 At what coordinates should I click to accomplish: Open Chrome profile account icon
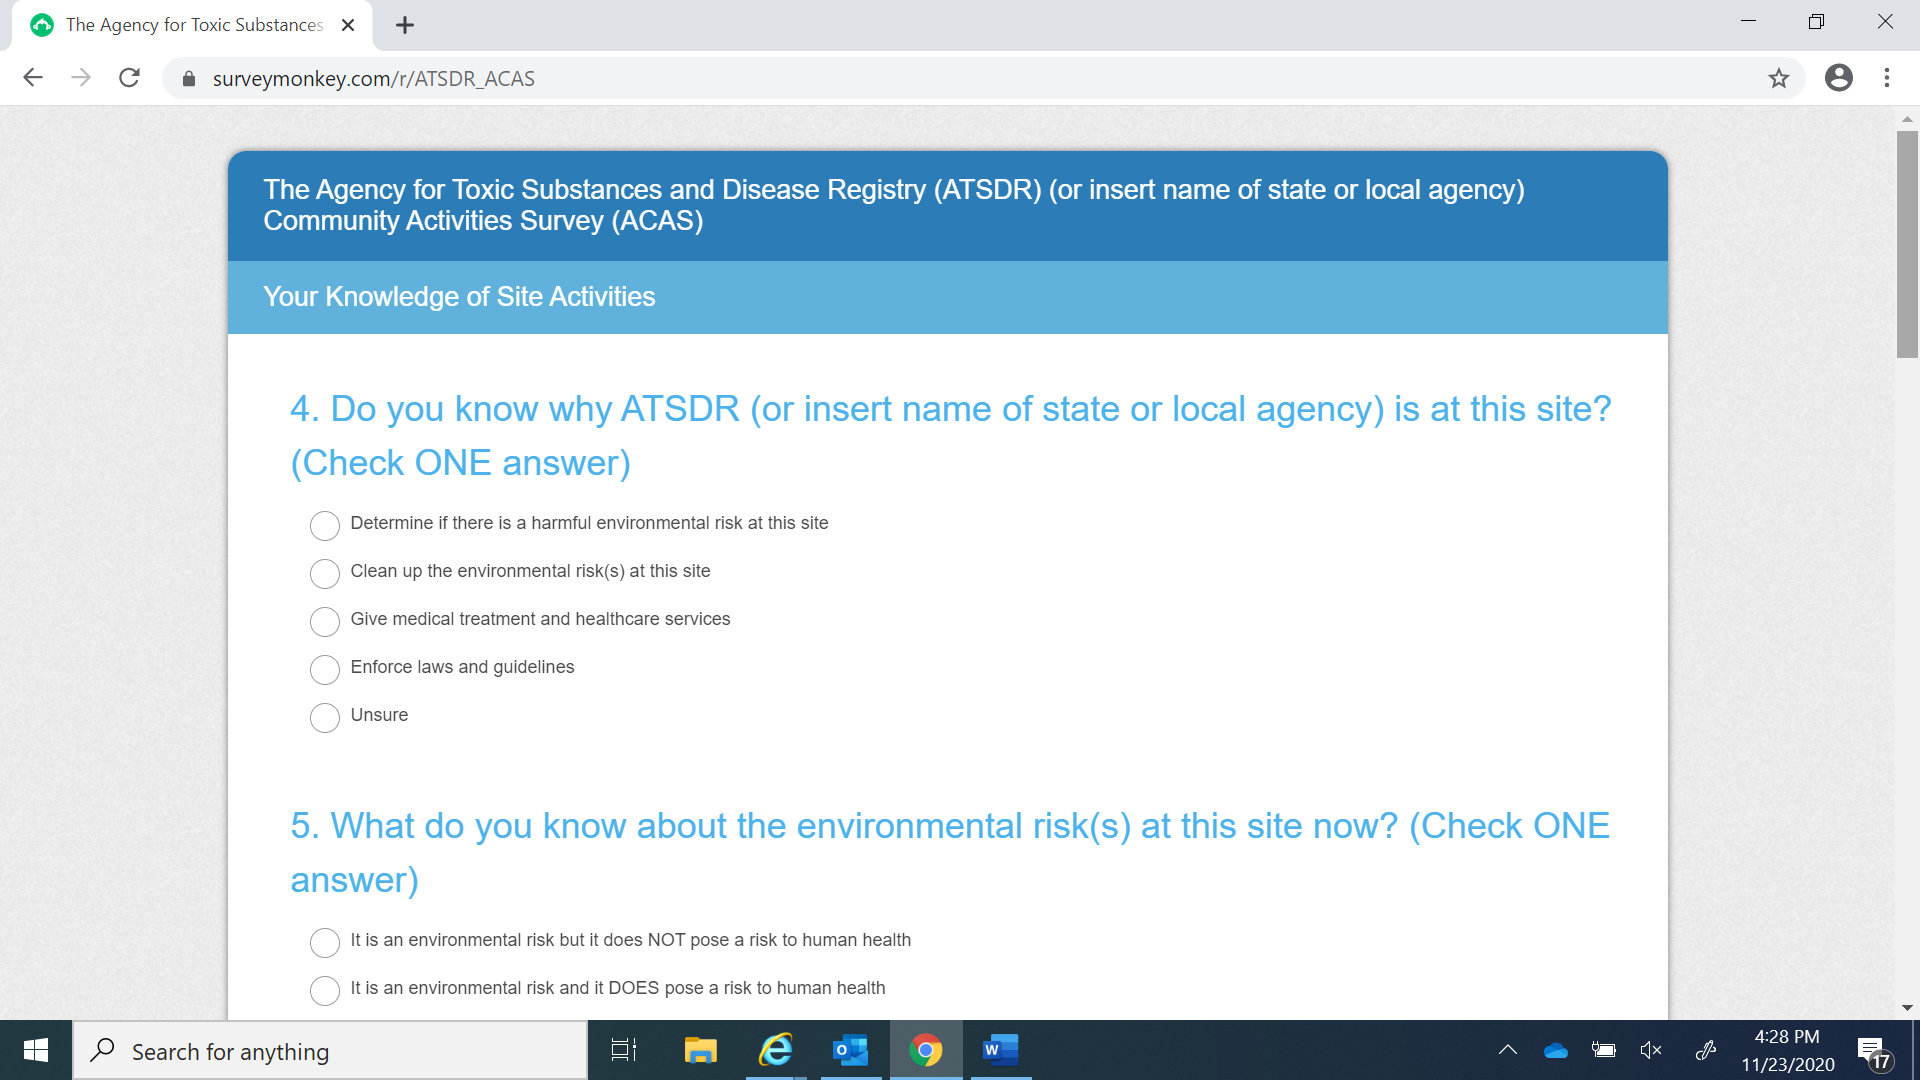1838,78
